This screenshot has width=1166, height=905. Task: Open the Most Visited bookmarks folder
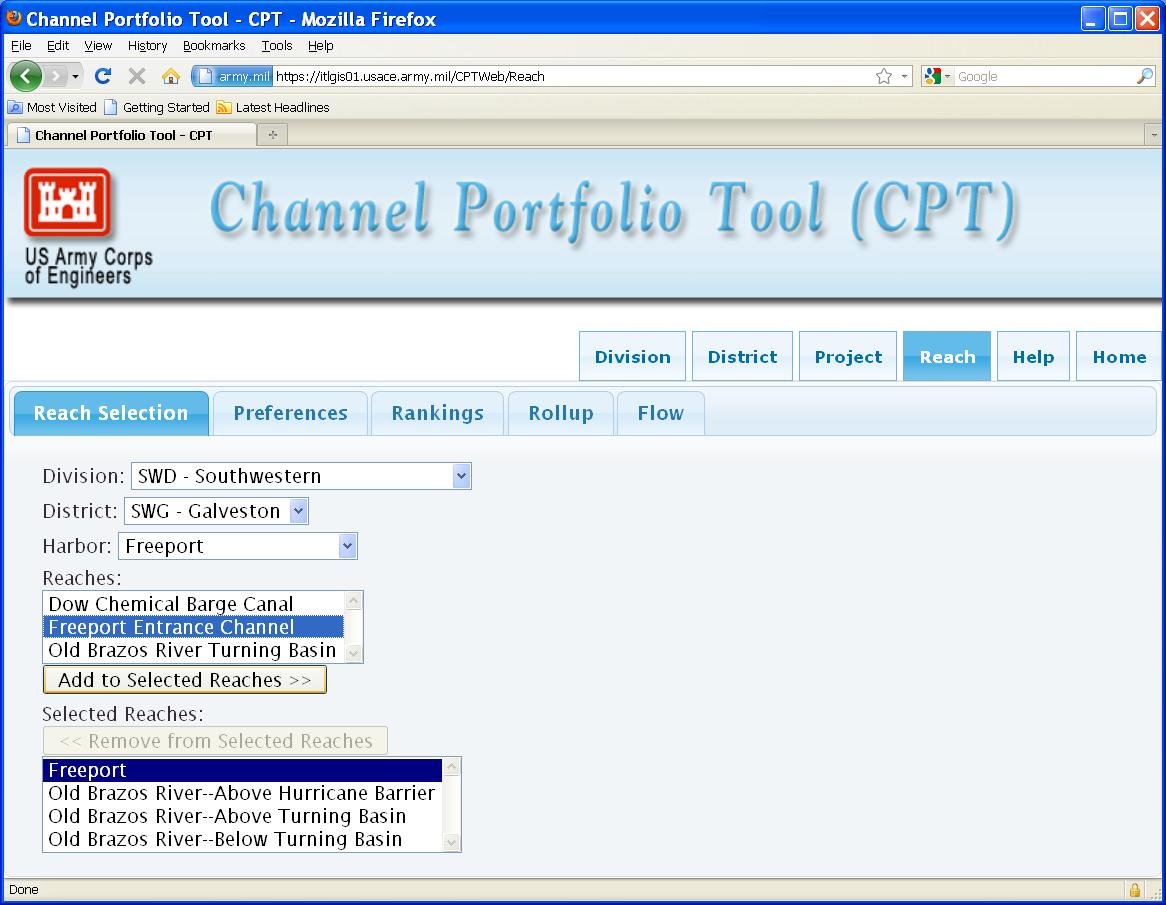[x=52, y=107]
